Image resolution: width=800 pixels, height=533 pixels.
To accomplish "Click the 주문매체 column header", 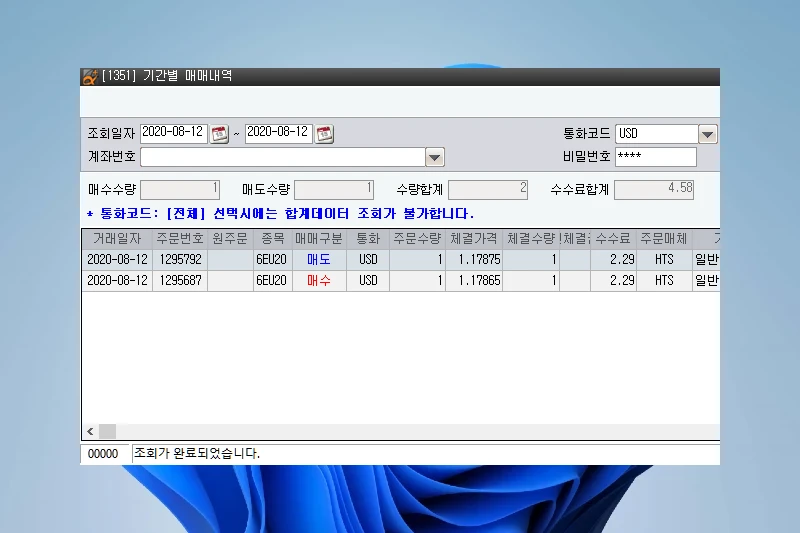I will (664, 239).
